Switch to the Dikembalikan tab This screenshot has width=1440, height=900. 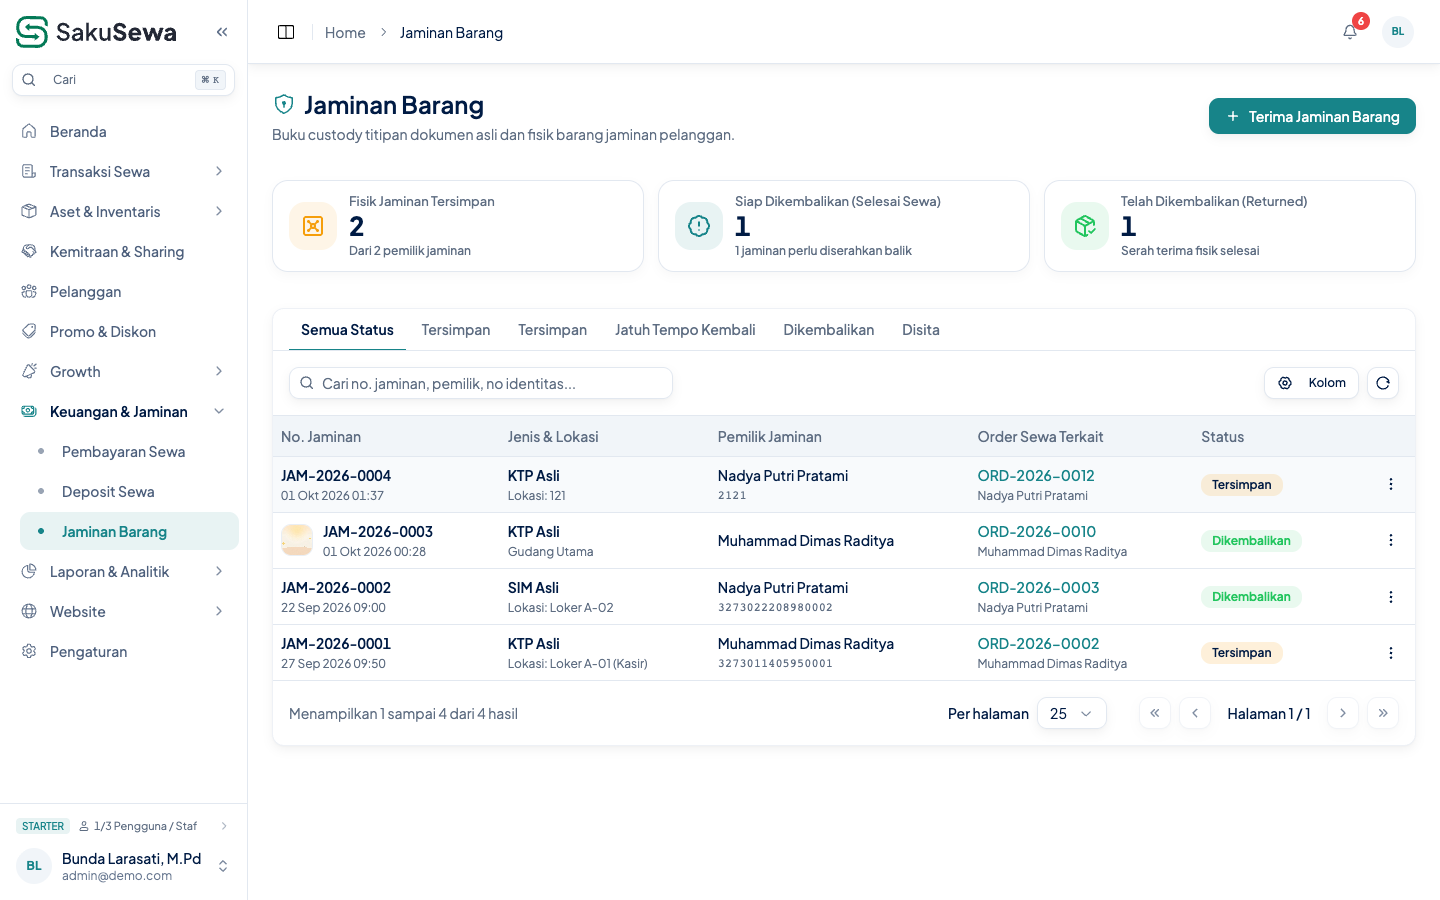[x=829, y=330]
